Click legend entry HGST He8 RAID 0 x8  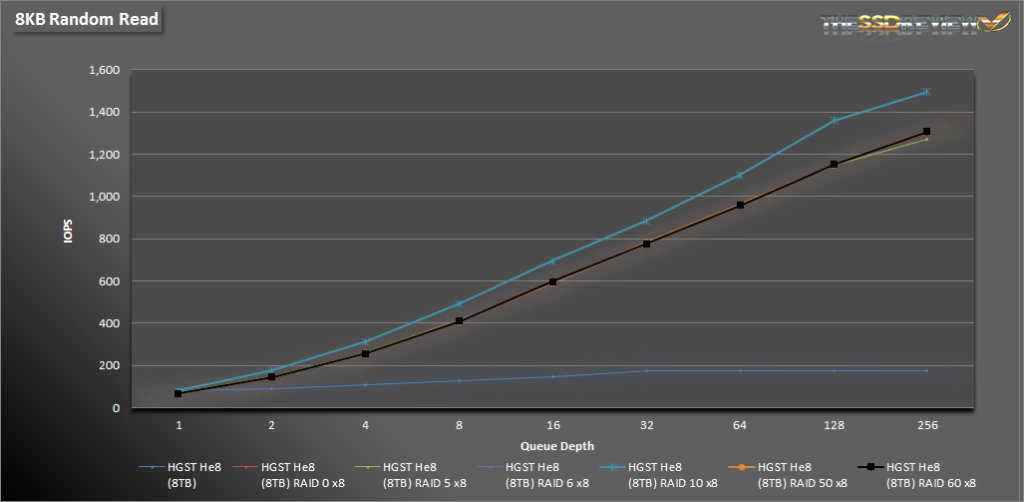pos(288,475)
